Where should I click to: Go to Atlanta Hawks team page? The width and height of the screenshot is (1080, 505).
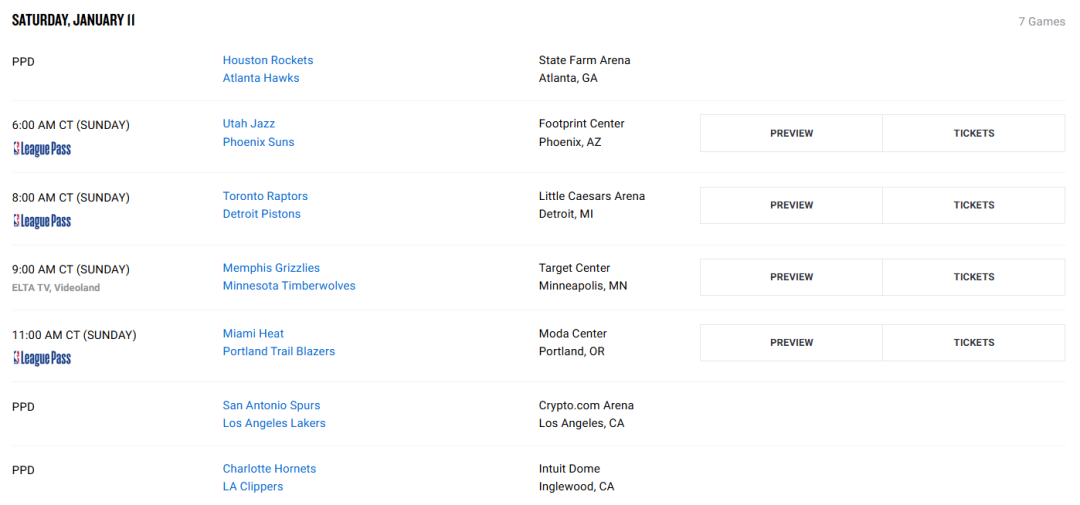click(261, 78)
